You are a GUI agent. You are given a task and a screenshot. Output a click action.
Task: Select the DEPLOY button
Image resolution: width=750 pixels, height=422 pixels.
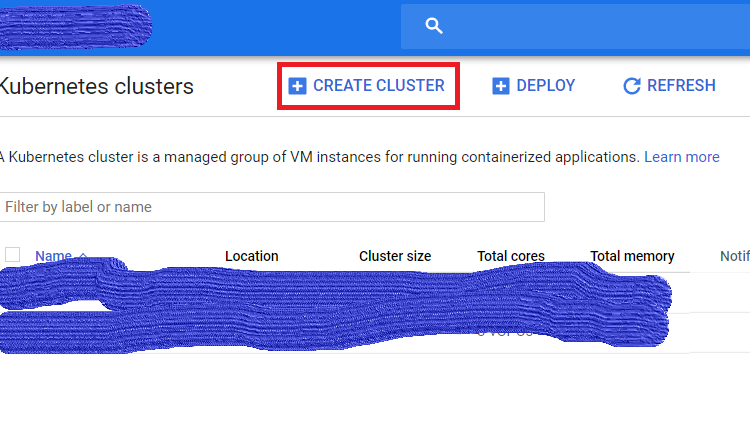534,86
